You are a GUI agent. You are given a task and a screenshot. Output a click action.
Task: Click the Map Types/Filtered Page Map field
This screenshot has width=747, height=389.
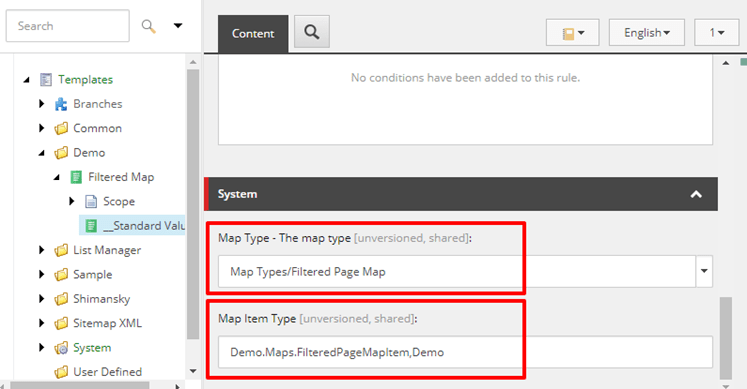click(x=457, y=271)
